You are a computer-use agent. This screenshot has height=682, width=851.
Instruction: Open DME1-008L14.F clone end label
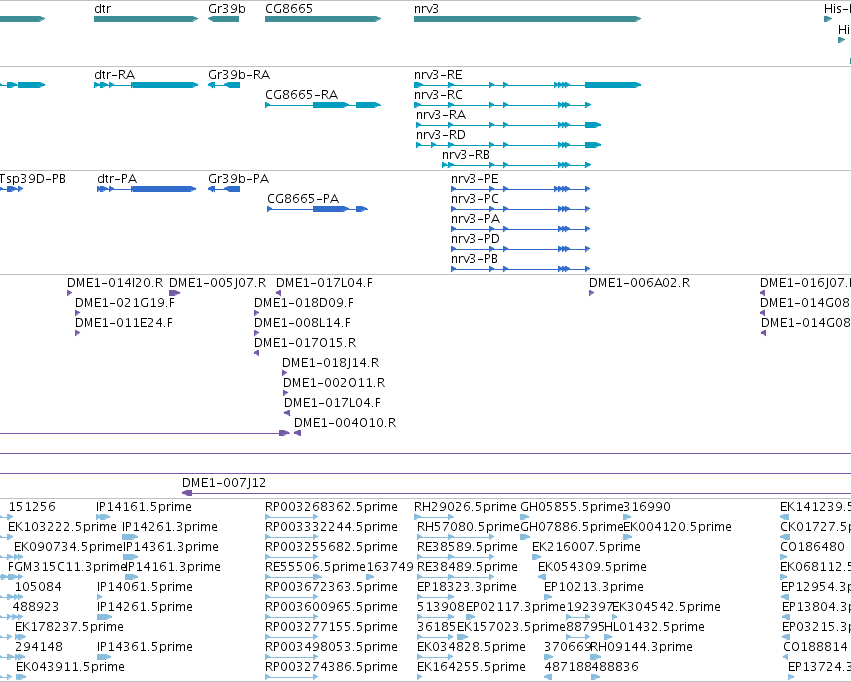tap(302, 323)
